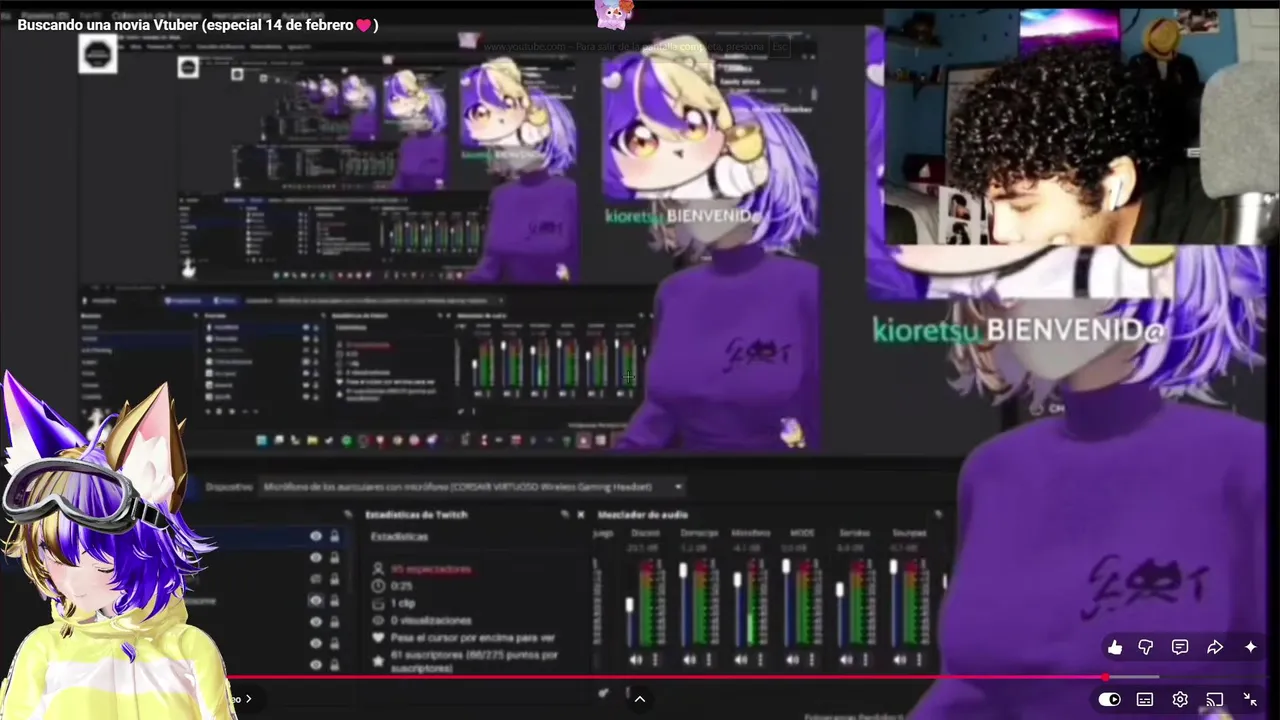This screenshot has height=720, width=1280.
Task: Open the Dispositivo microphone dropdown
Action: (474, 487)
